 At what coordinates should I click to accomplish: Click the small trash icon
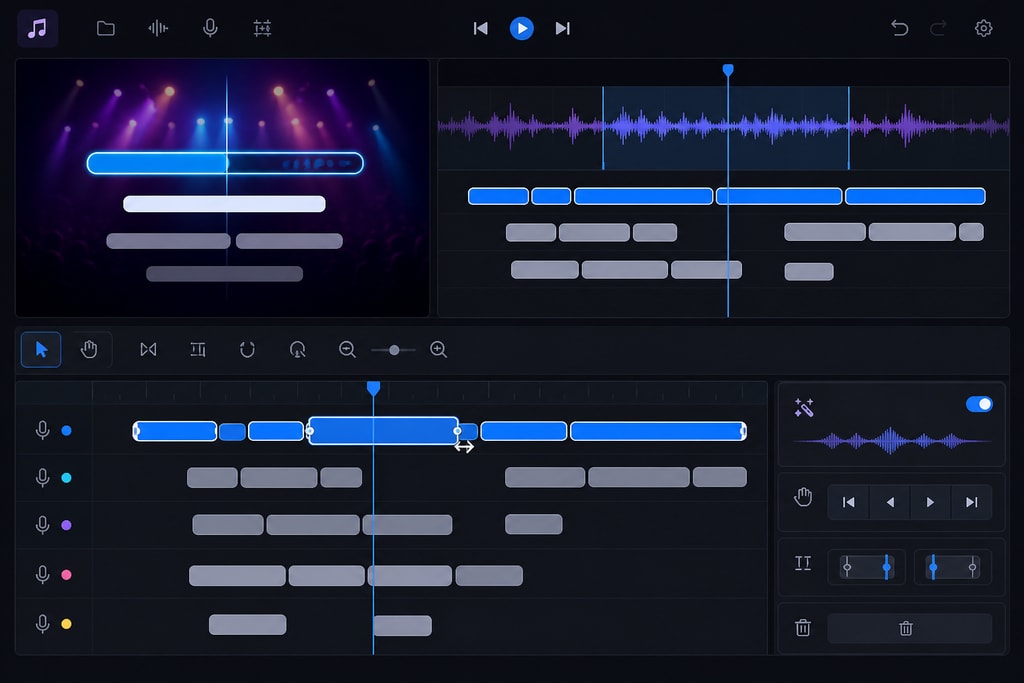point(803,628)
